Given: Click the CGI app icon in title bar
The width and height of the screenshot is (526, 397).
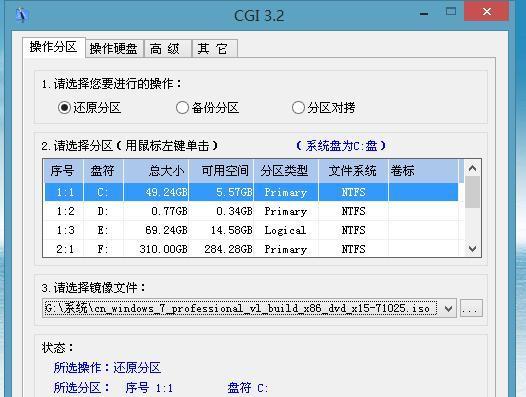Looking at the screenshot, I should coord(22,15).
